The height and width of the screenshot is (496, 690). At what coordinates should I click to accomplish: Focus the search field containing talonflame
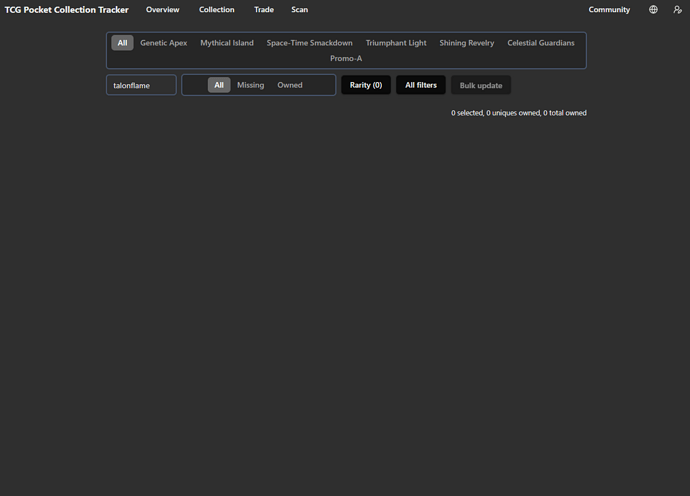(x=141, y=85)
